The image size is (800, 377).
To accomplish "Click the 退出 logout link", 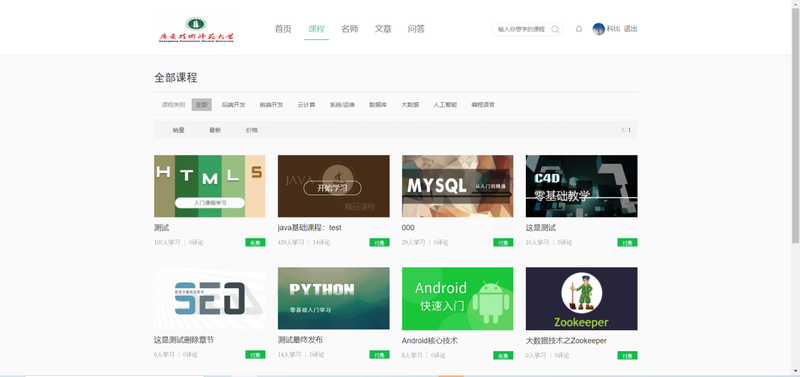I will point(631,29).
